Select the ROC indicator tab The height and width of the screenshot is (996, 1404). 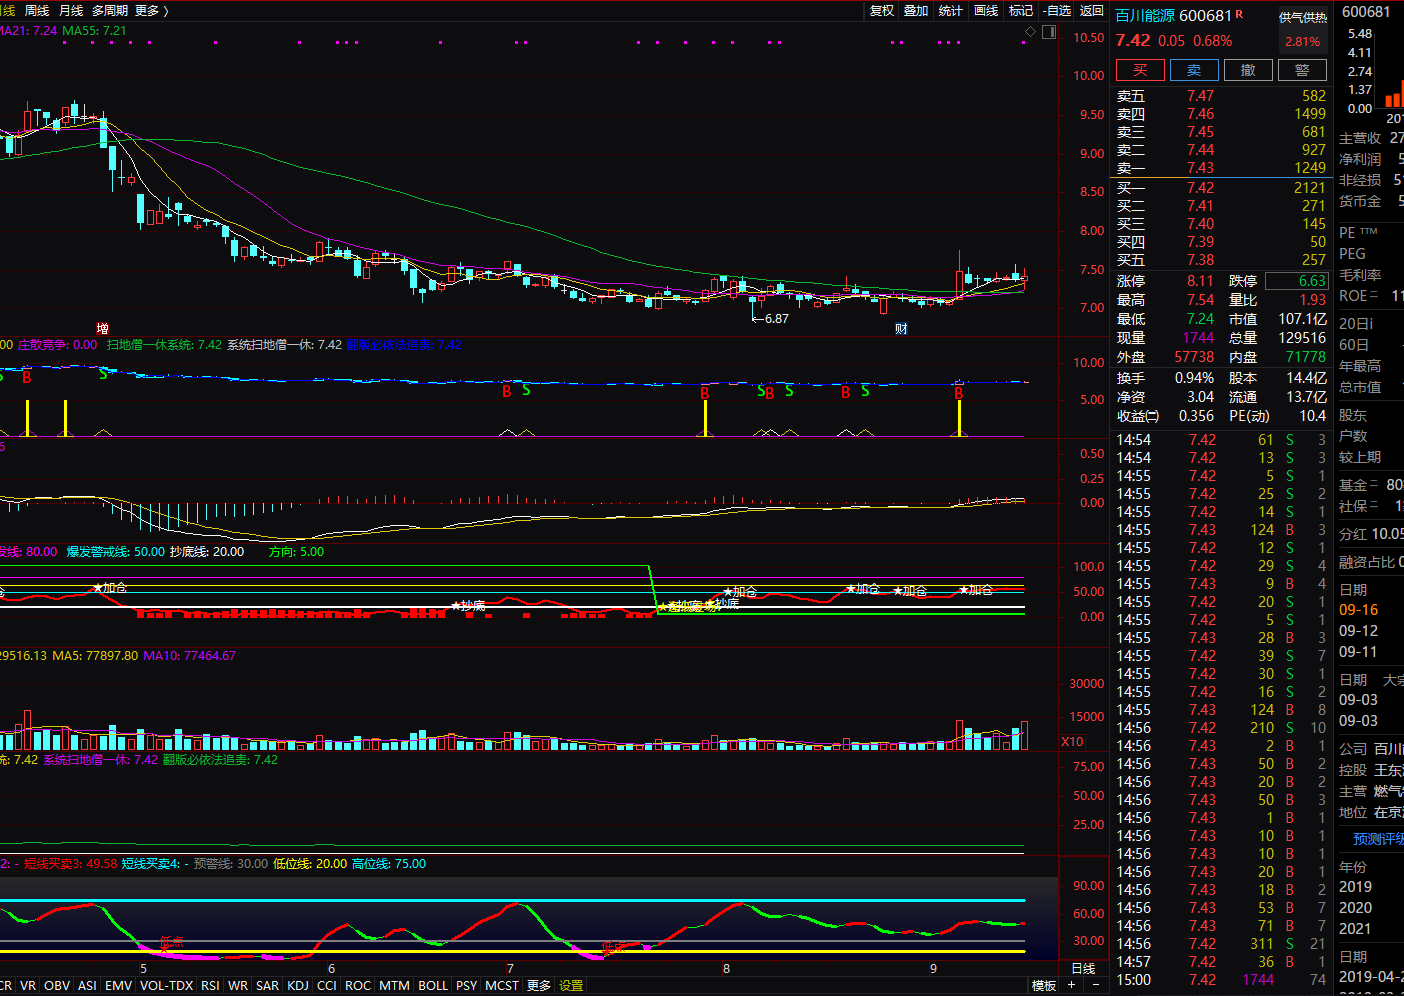point(358,985)
